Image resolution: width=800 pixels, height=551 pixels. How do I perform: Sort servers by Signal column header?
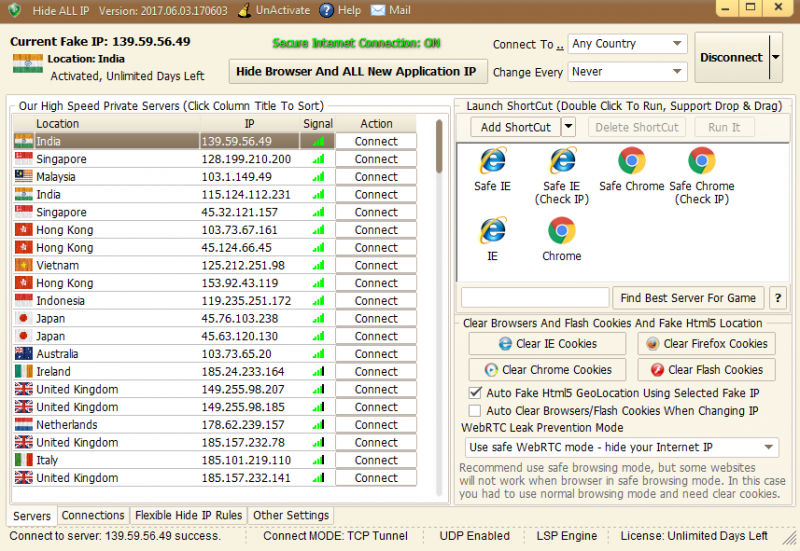pyautogui.click(x=317, y=124)
